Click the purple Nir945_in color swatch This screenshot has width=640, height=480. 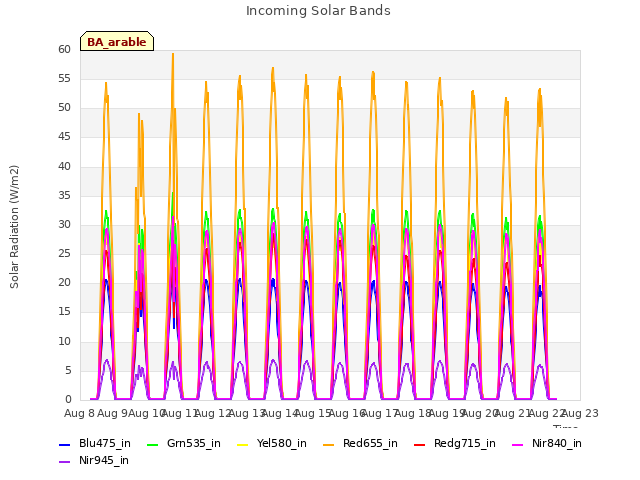64,462
